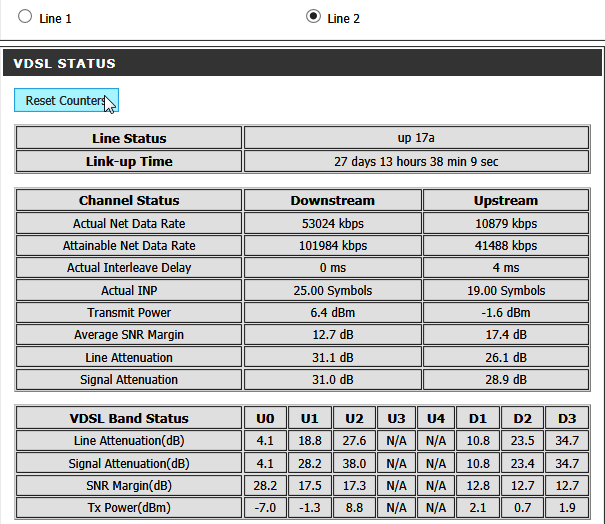Click upstream rate '10879 kbps'
The image size is (605, 524).
(506, 223)
